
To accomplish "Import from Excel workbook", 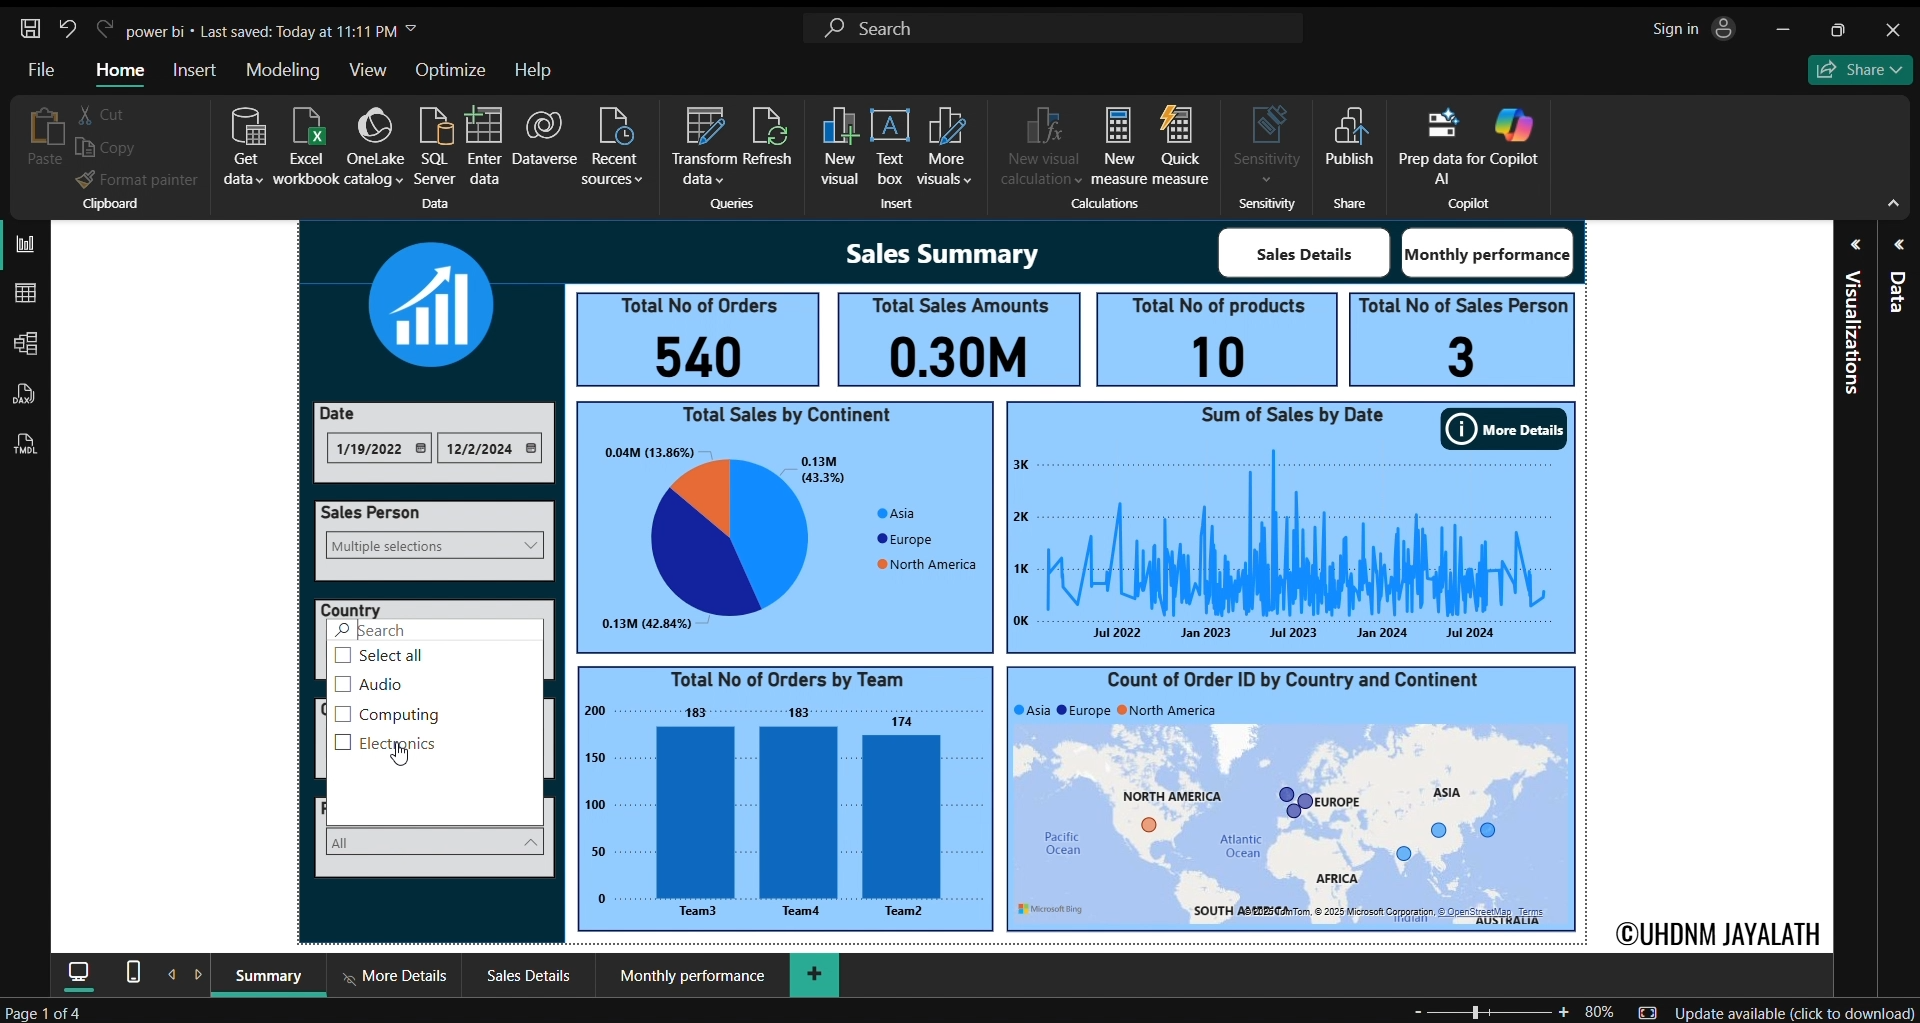I will [x=307, y=147].
